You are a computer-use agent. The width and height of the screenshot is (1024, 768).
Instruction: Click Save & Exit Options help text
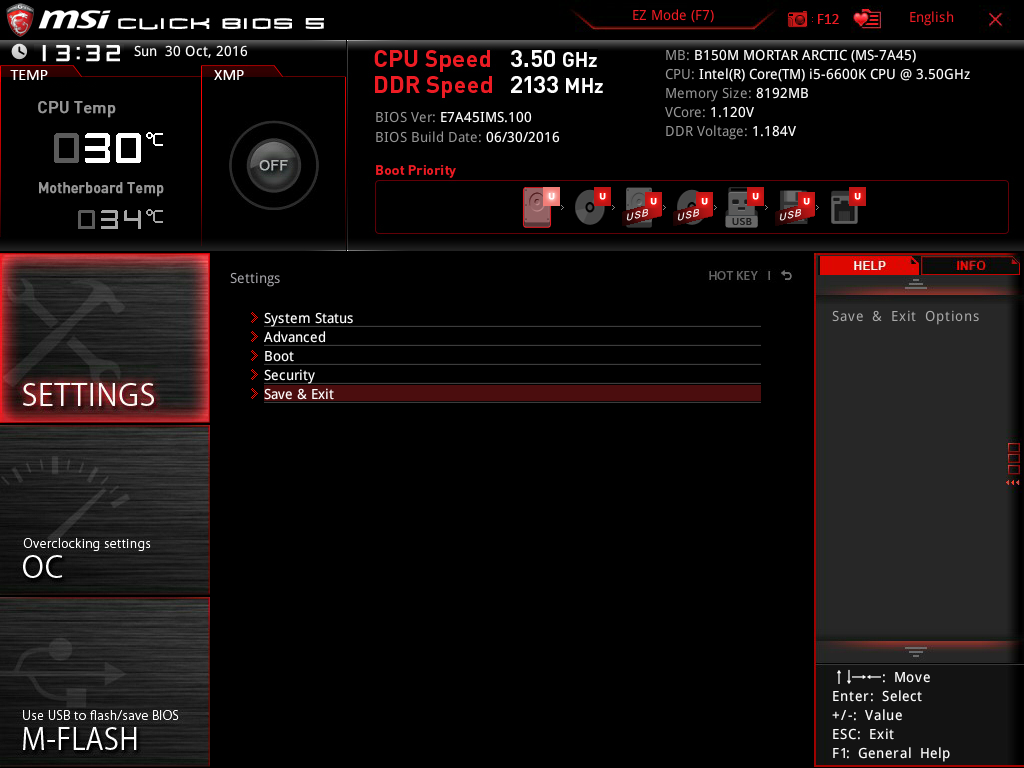(x=905, y=316)
